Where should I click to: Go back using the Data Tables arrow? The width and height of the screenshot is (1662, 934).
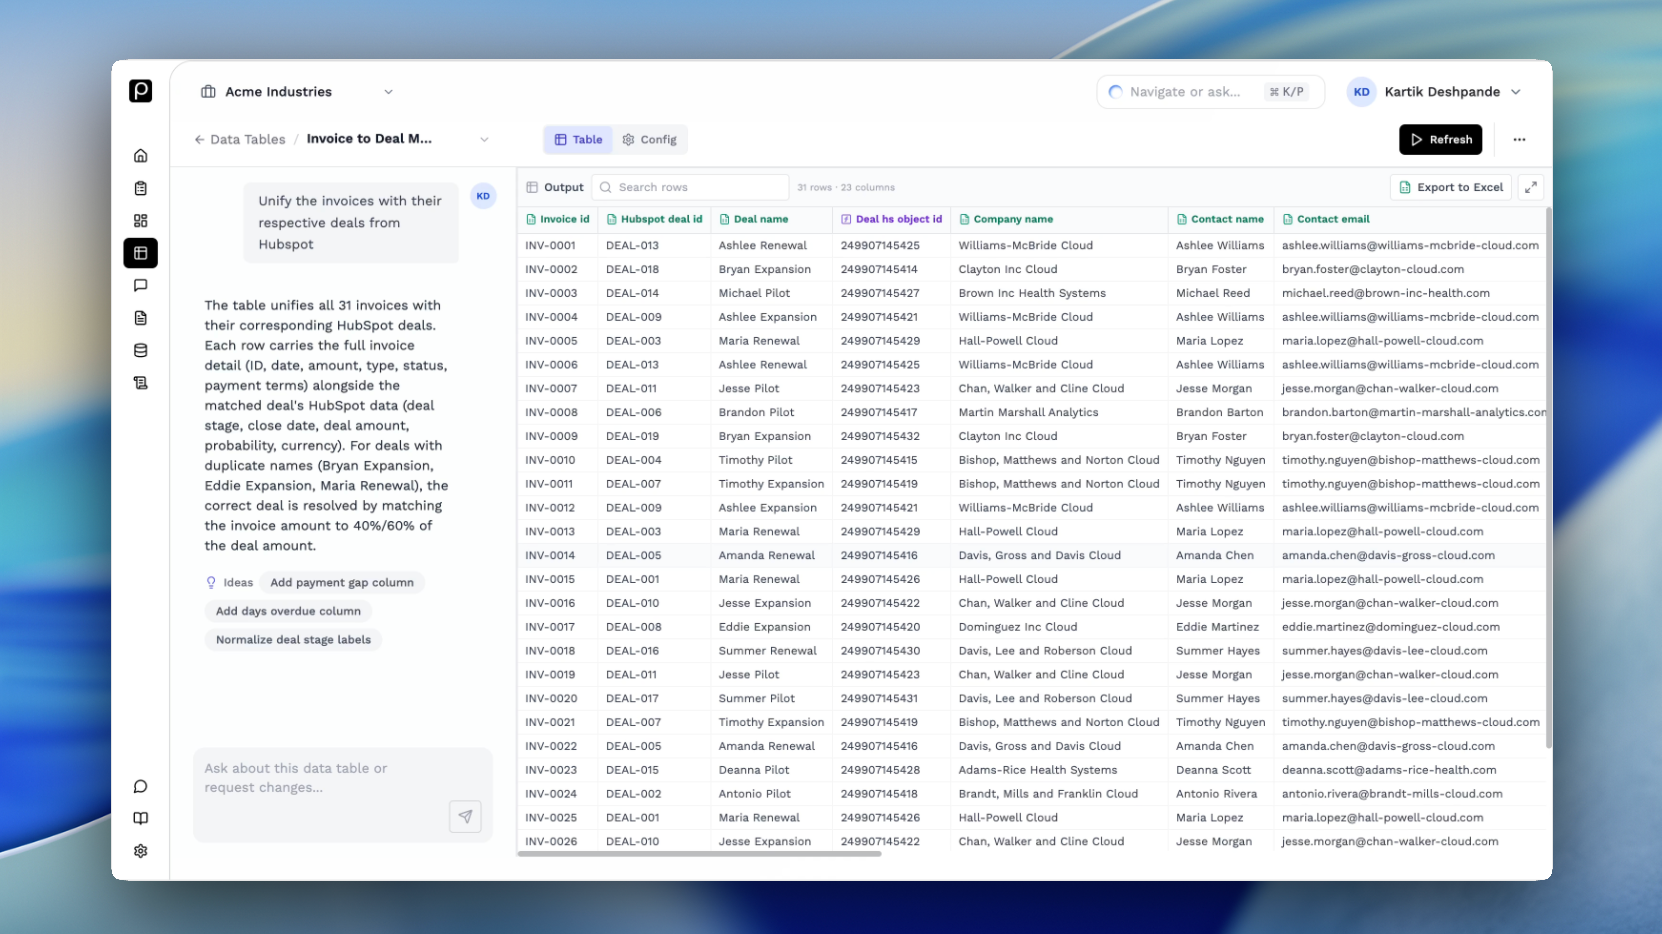coord(199,140)
